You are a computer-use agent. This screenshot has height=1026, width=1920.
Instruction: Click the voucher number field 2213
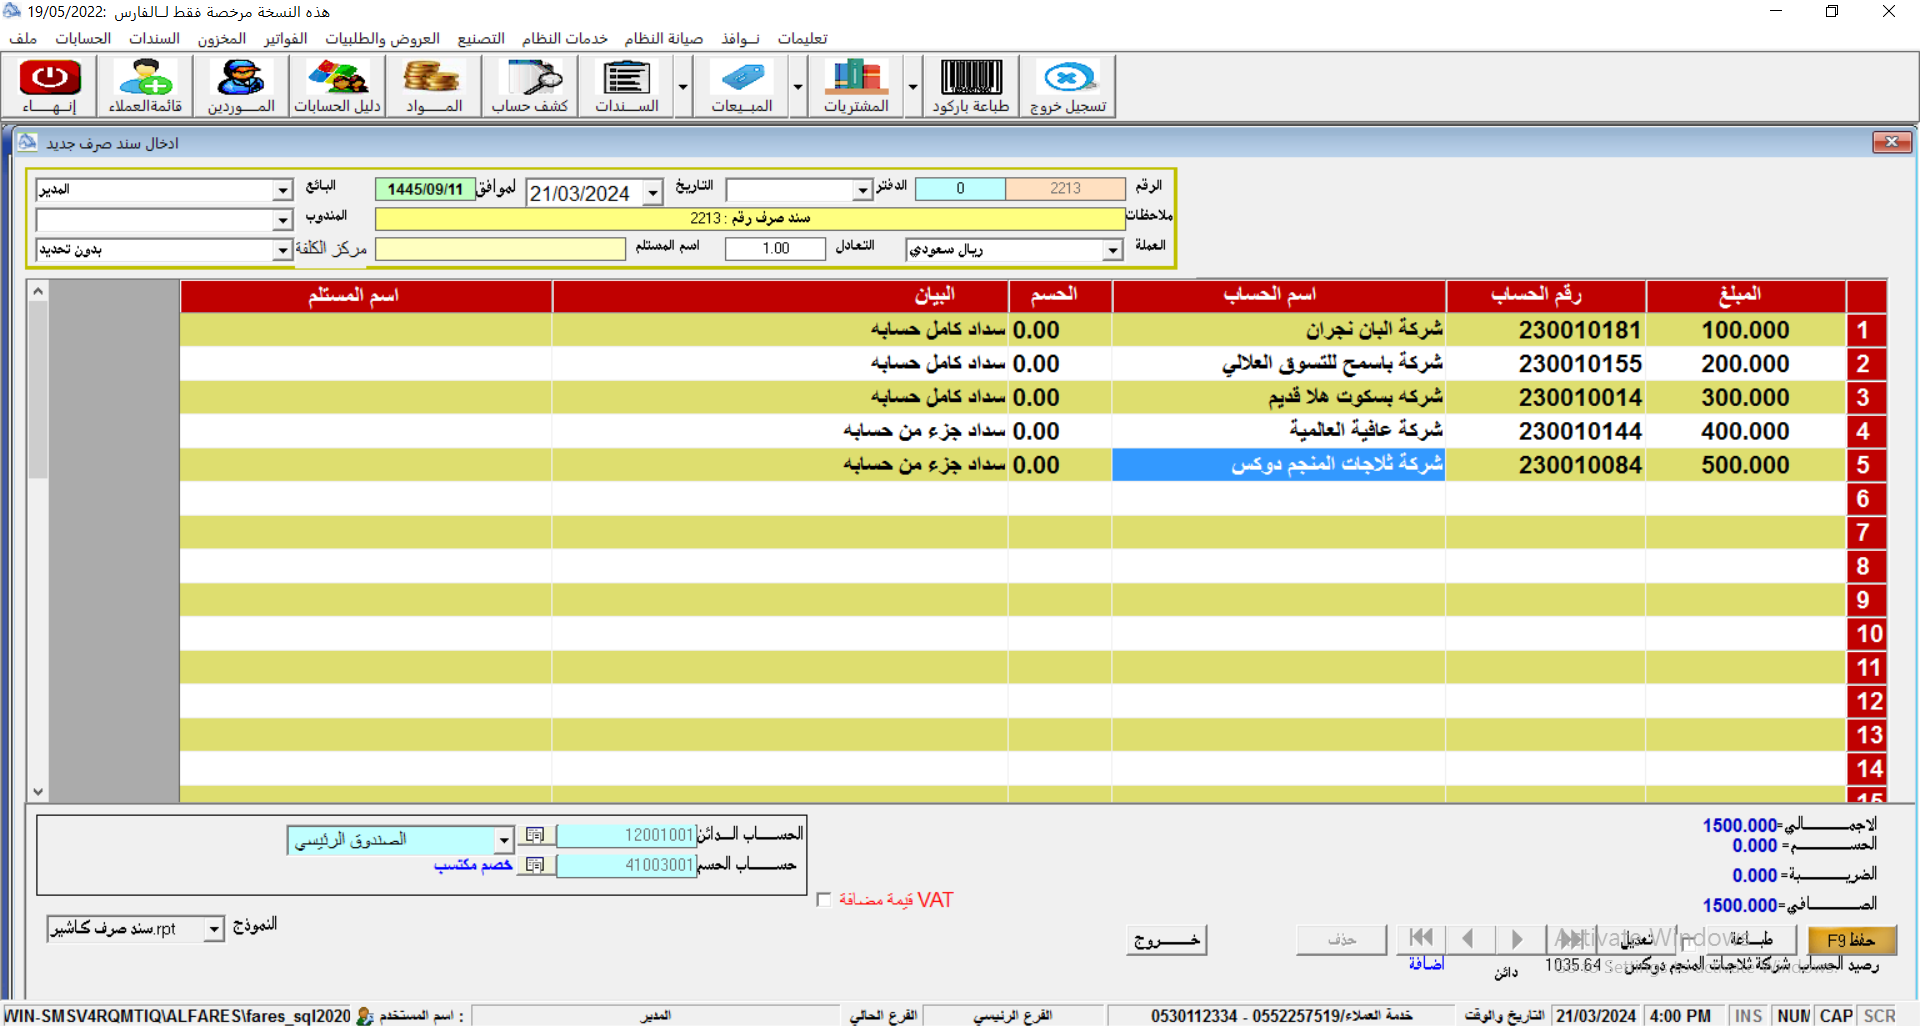click(1065, 188)
